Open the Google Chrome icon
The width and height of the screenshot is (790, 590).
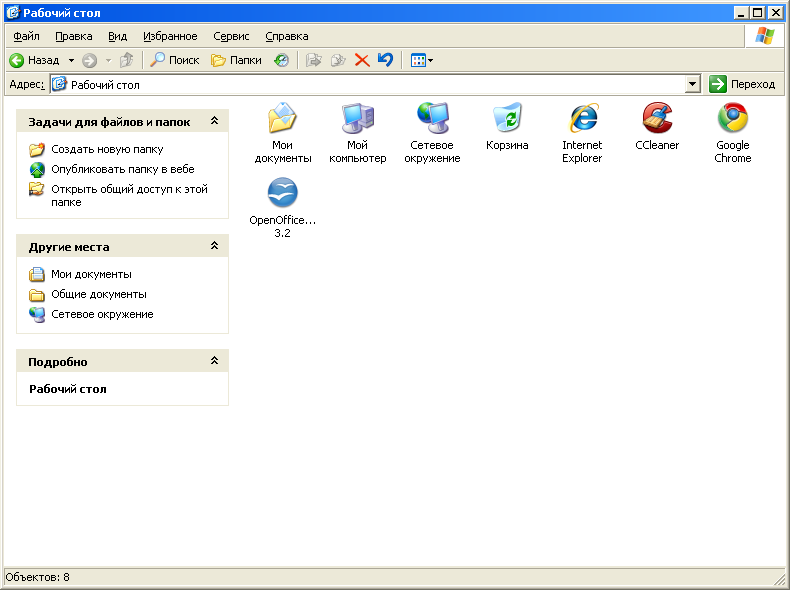click(x=732, y=119)
